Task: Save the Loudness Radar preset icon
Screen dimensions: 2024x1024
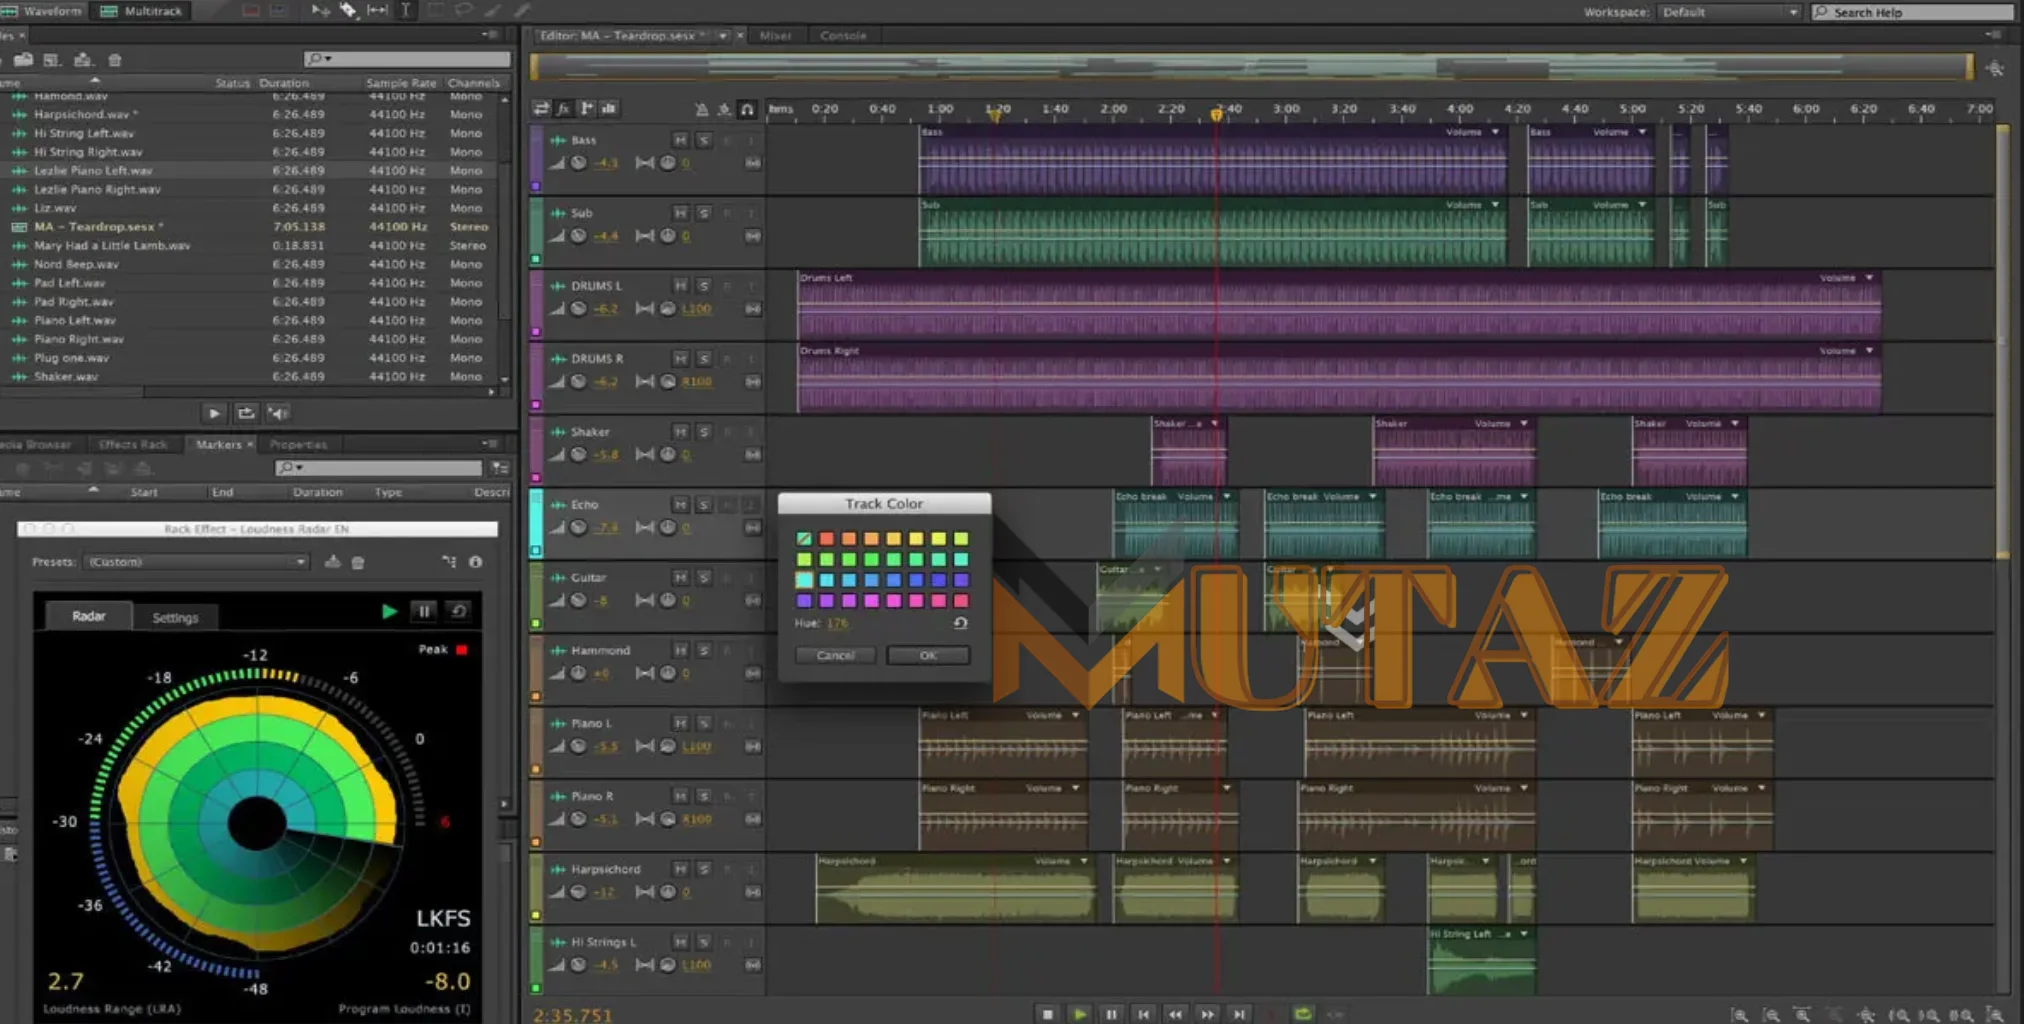Action: pos(332,562)
